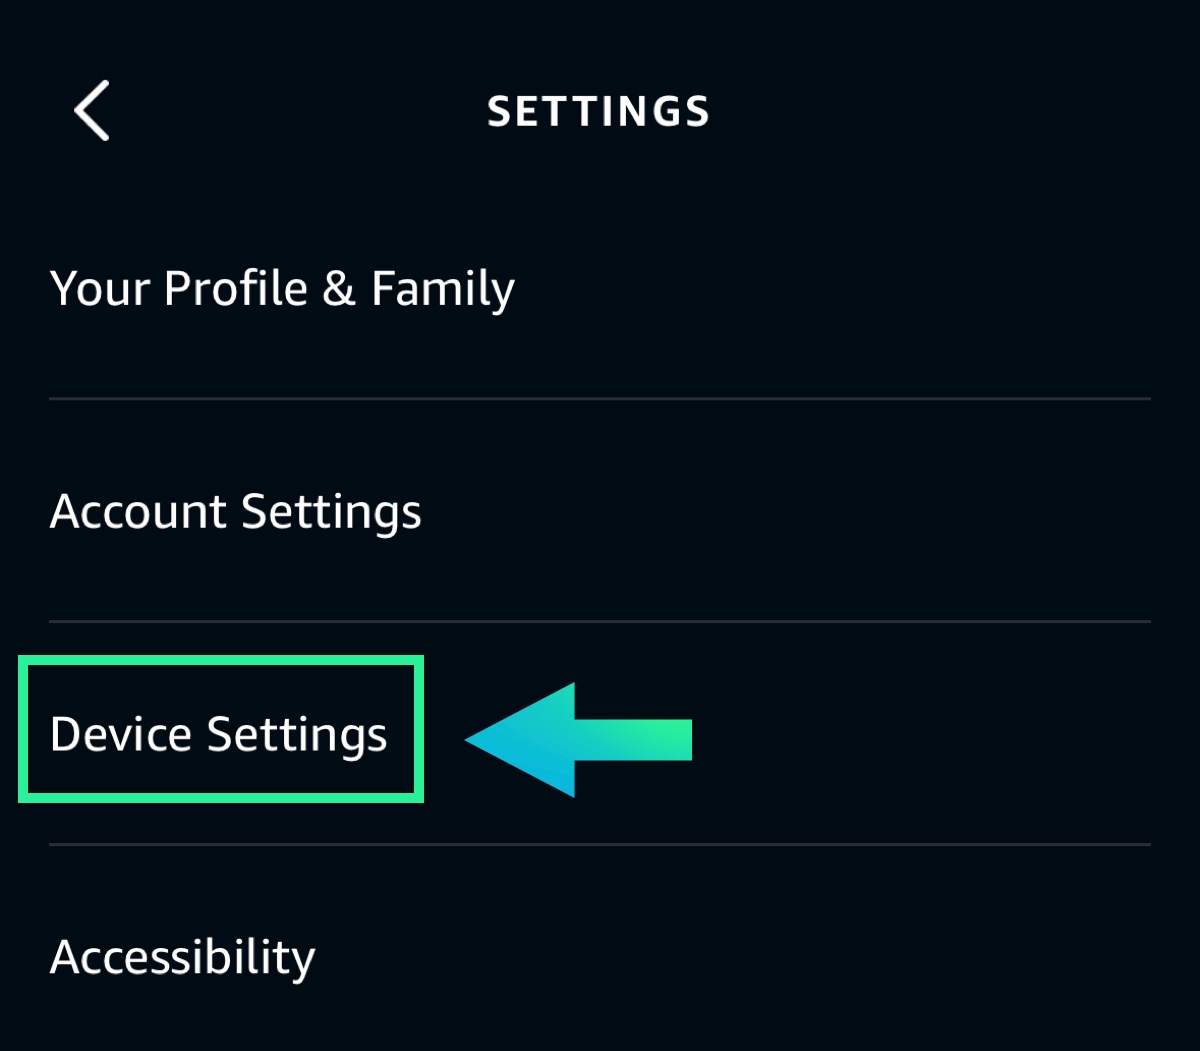Go back using the left chevron
This screenshot has width=1200, height=1051.
point(92,111)
